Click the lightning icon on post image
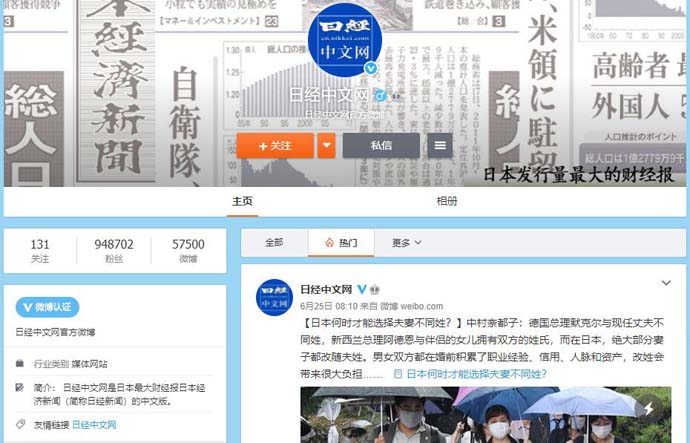This screenshot has width=690, height=443. pyautogui.click(x=649, y=408)
